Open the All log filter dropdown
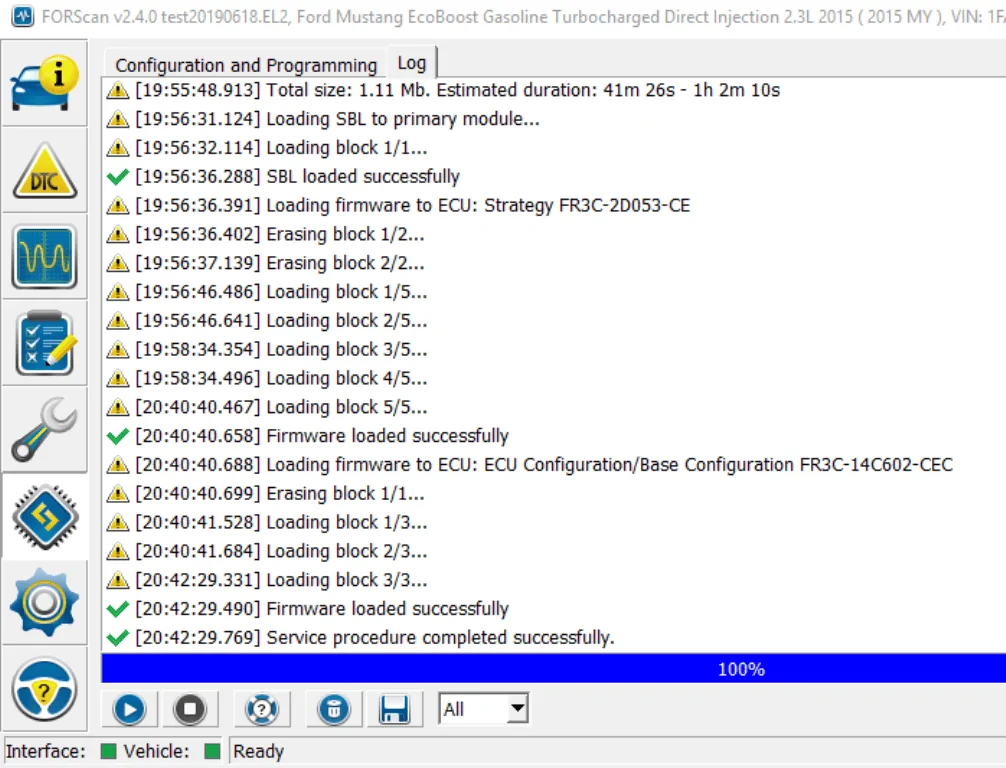The image size is (1006, 768). [484, 709]
